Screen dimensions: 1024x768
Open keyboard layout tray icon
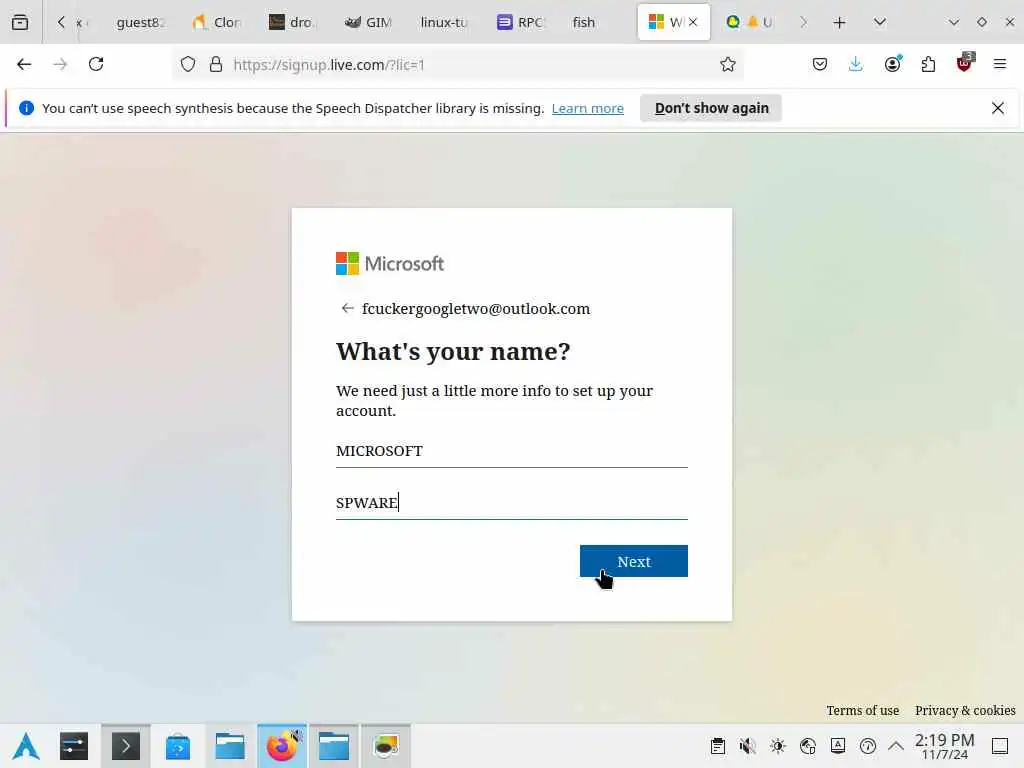click(x=838, y=746)
